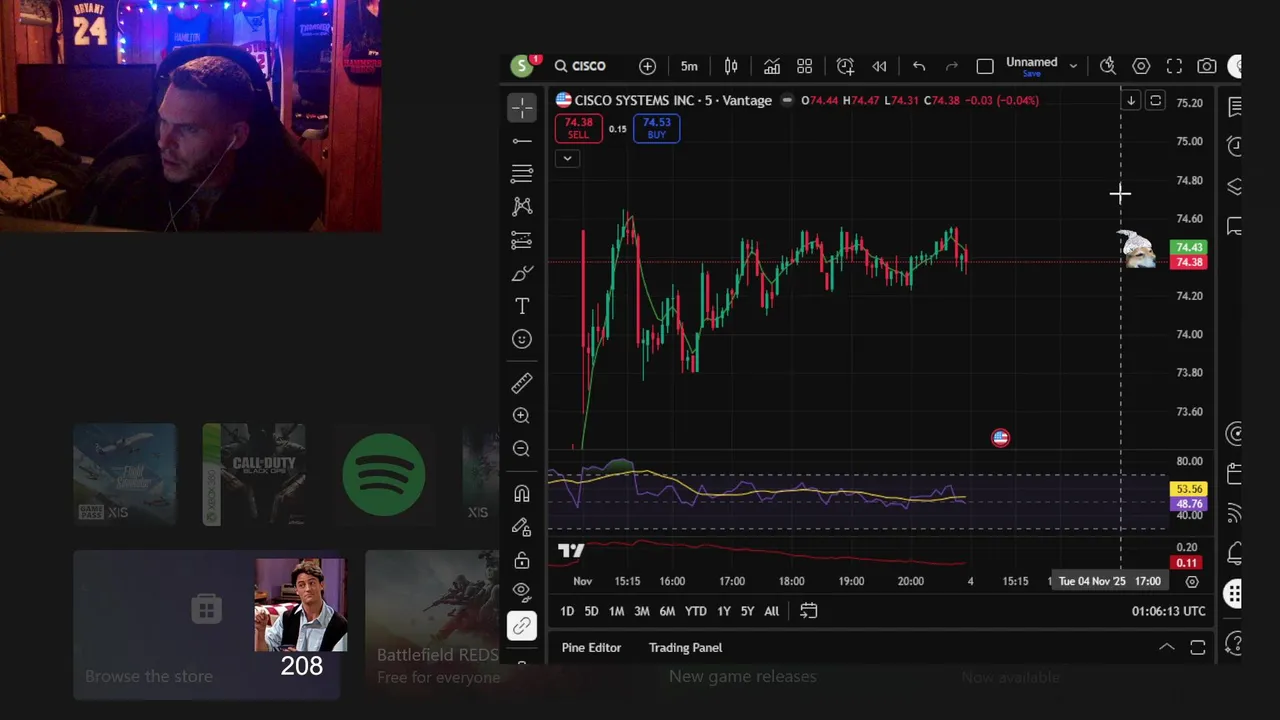The width and height of the screenshot is (1280, 720).
Task: Select the All date range
Action: [771, 611]
